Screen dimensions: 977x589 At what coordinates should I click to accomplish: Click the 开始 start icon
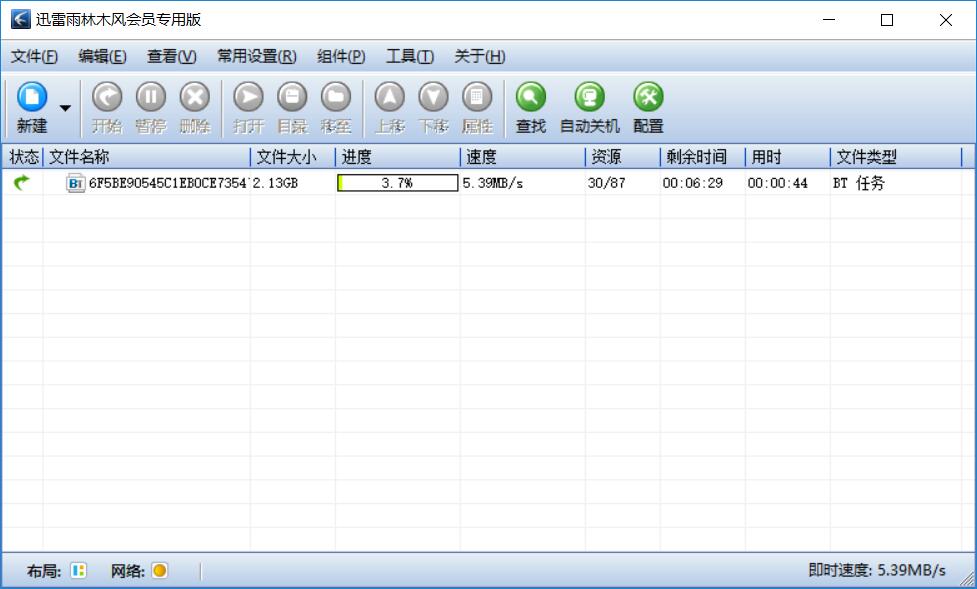pyautogui.click(x=107, y=97)
